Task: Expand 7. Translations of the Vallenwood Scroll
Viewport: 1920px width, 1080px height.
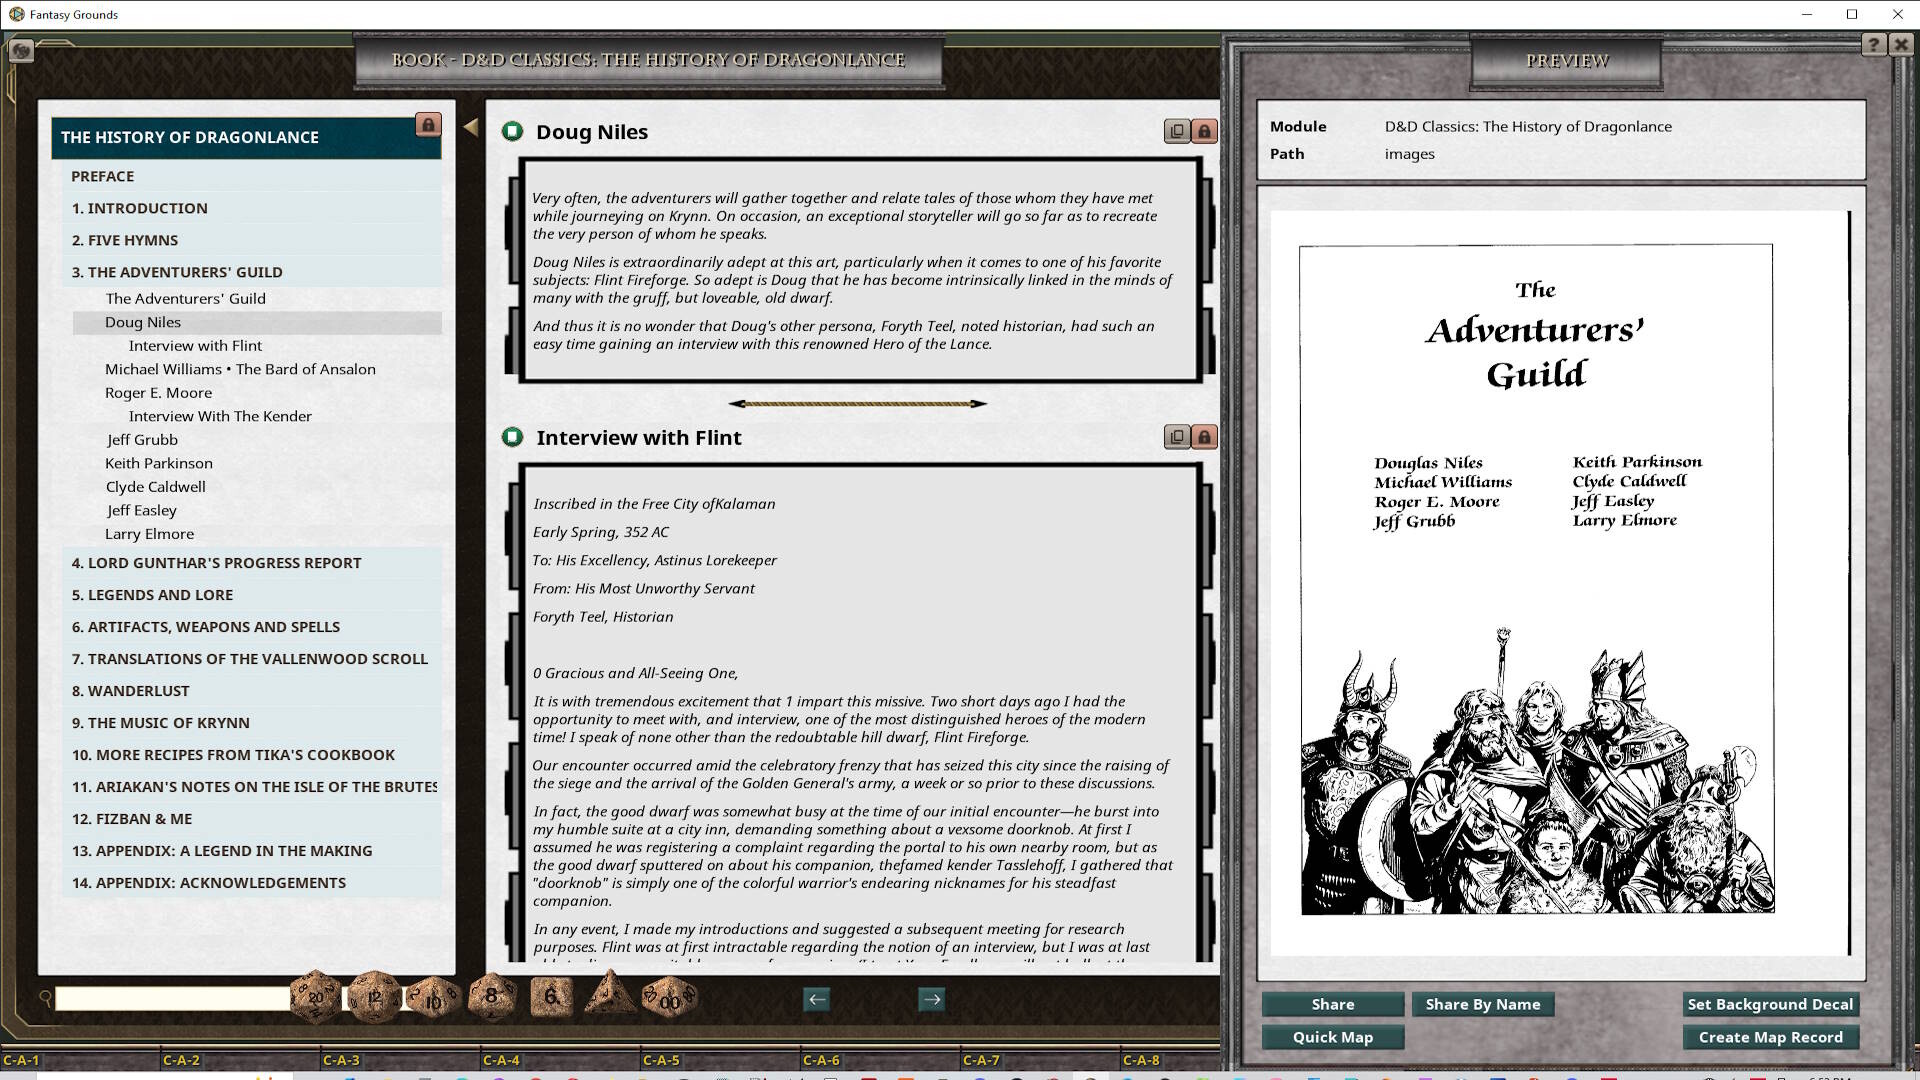Action: pos(251,659)
